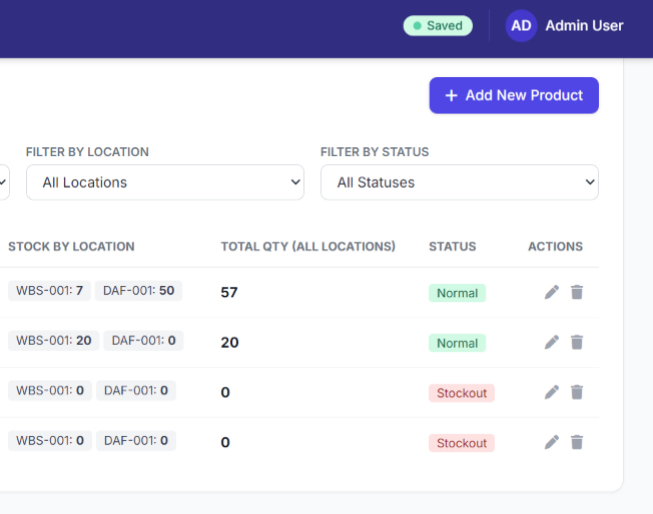Click the Stock By Location column header
The width and height of the screenshot is (653, 514).
pyautogui.click(x=71, y=247)
